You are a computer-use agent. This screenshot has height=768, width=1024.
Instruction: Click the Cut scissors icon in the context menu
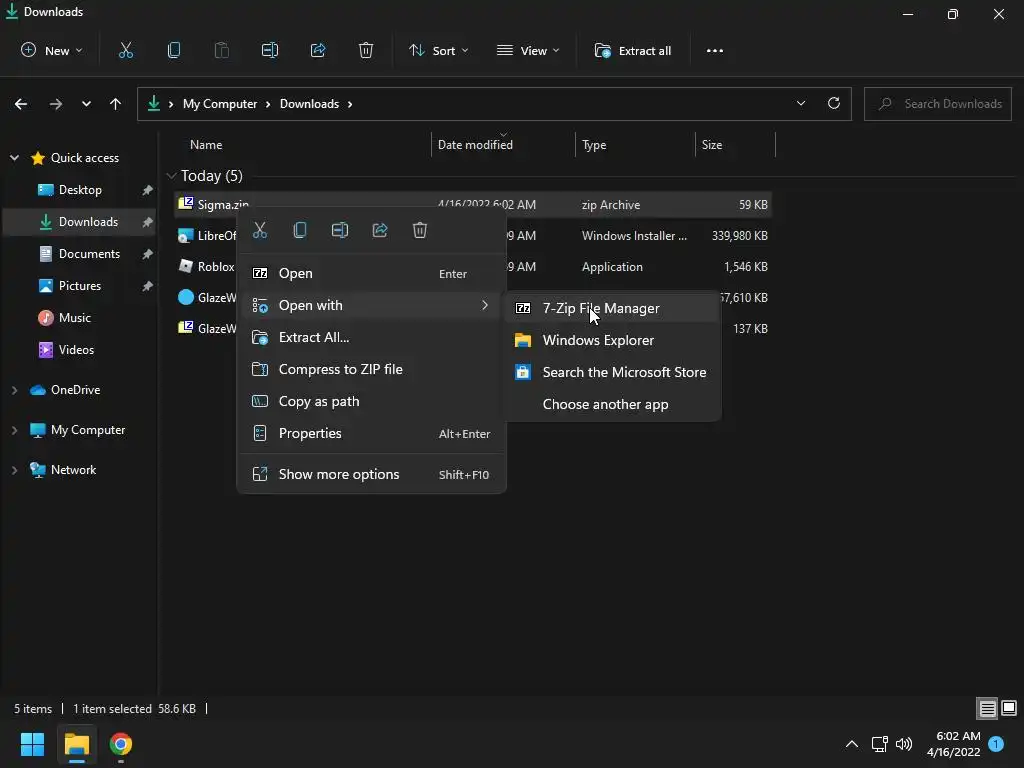(x=260, y=230)
